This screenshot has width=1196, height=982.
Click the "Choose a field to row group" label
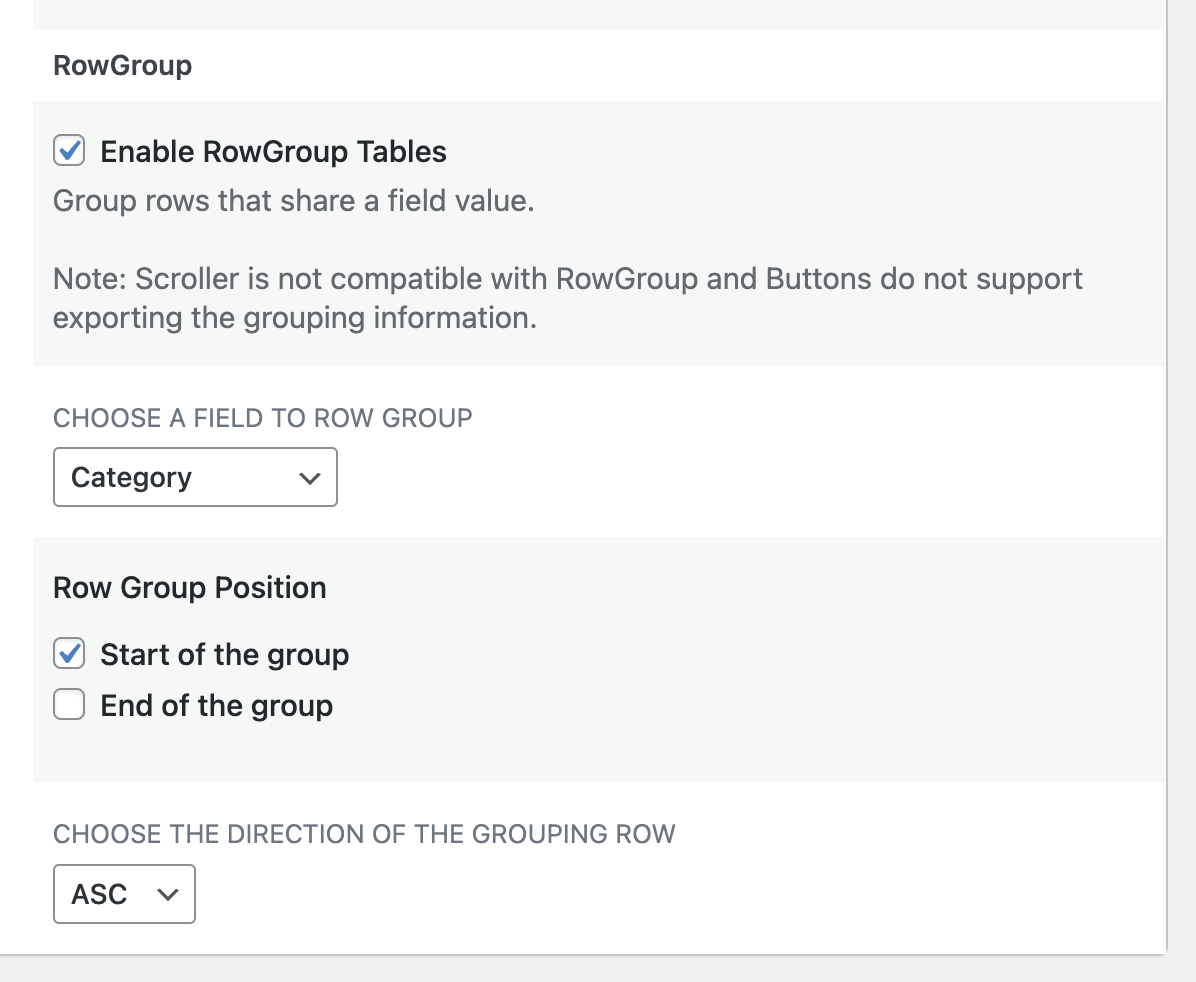(x=262, y=418)
